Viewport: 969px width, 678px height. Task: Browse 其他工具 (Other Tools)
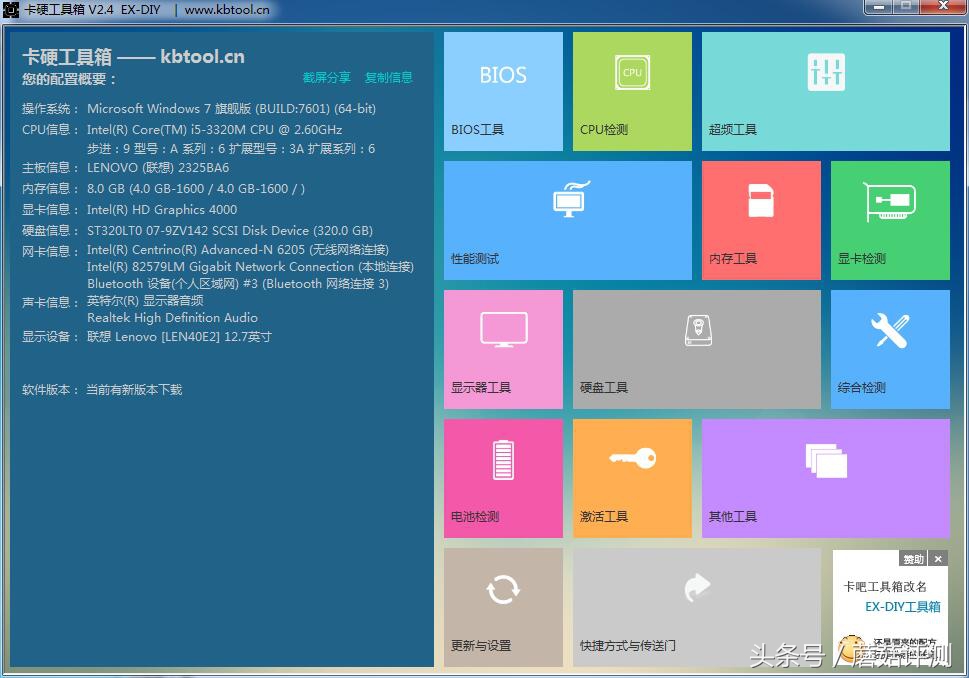pos(825,478)
